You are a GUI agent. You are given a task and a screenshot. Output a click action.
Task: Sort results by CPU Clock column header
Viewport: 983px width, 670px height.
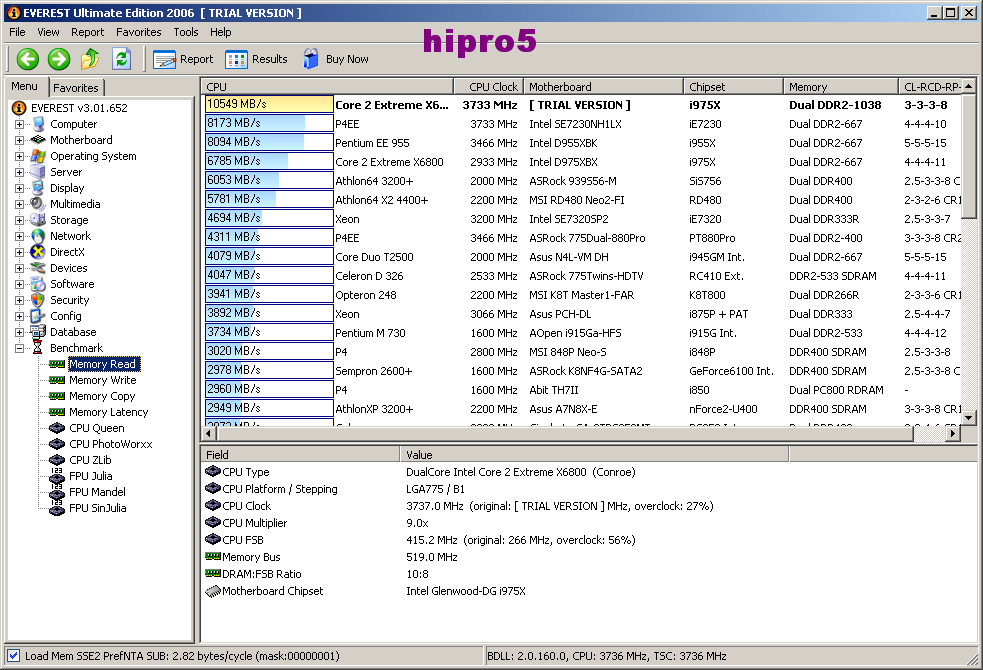click(x=493, y=87)
